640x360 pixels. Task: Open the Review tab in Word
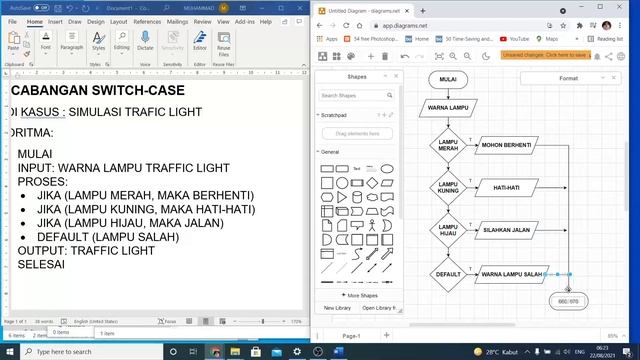202,22
